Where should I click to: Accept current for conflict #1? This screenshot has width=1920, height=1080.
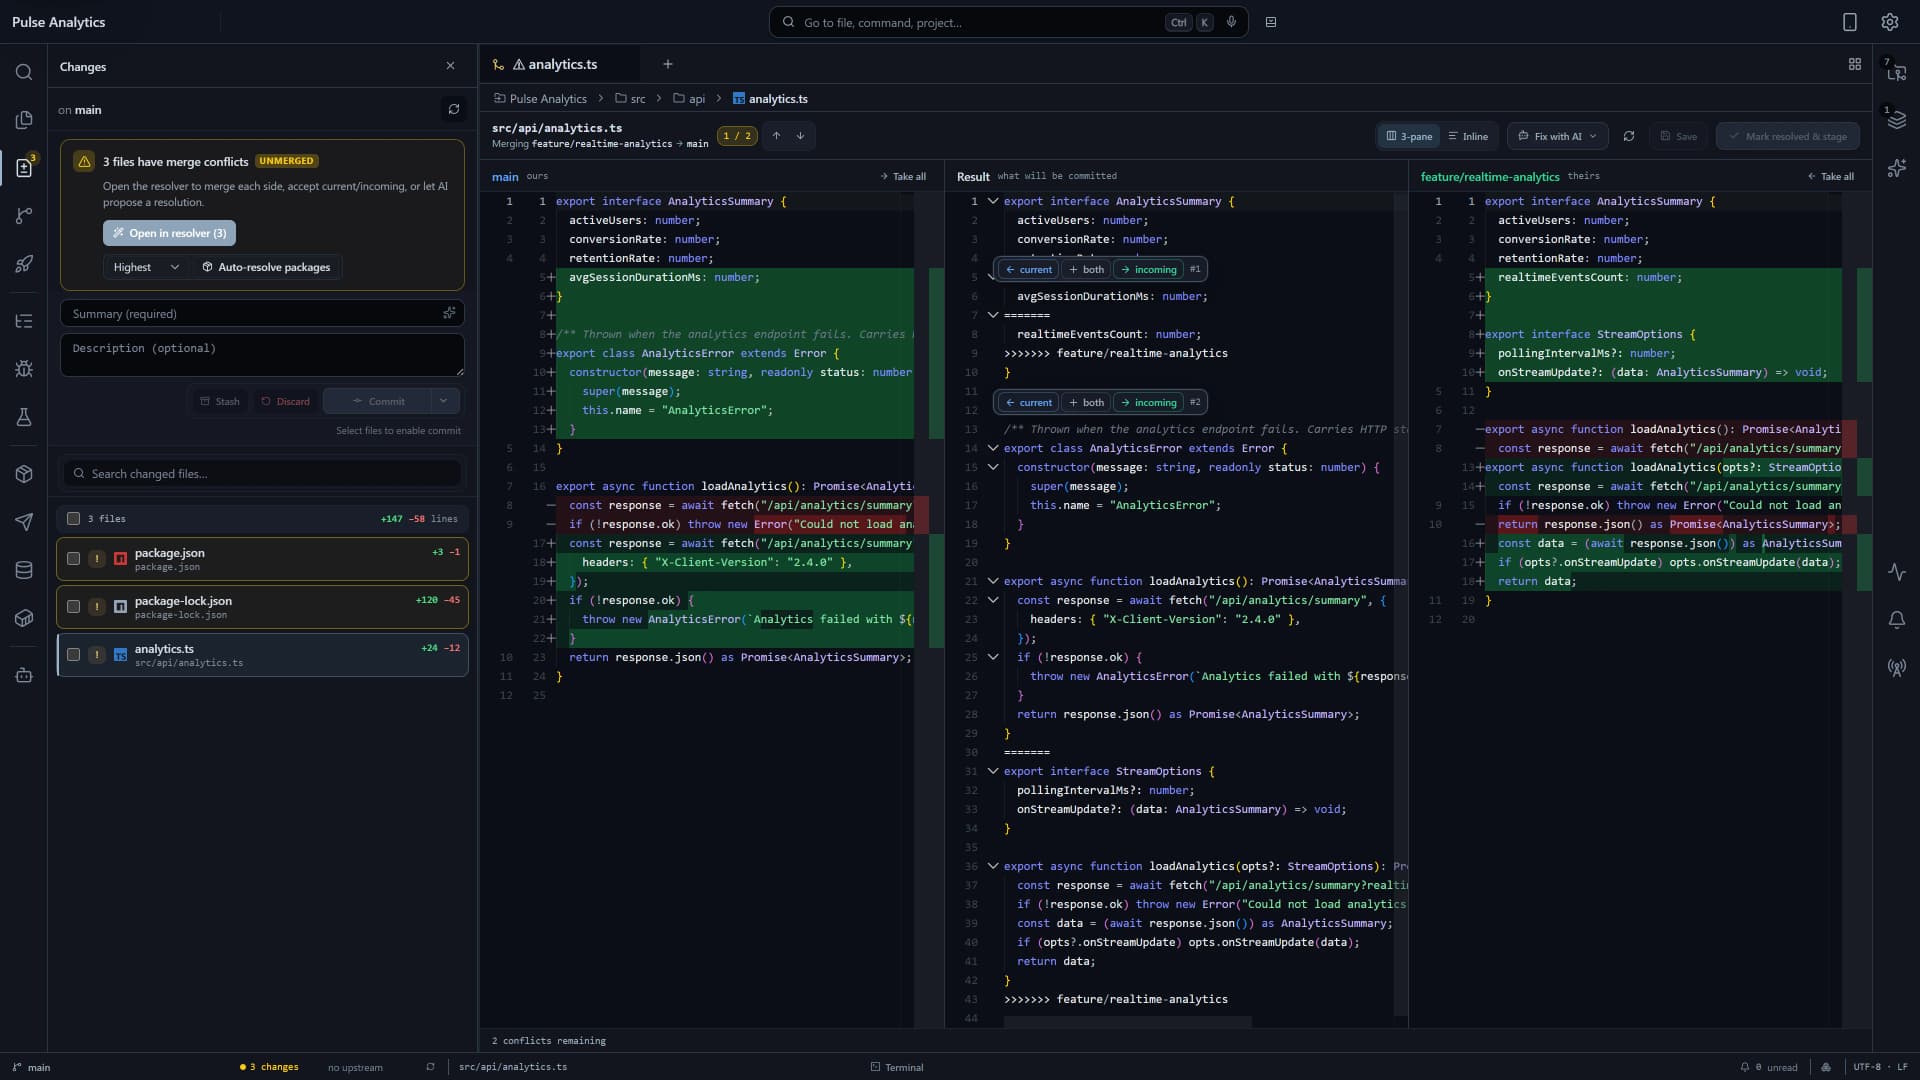coord(1028,269)
